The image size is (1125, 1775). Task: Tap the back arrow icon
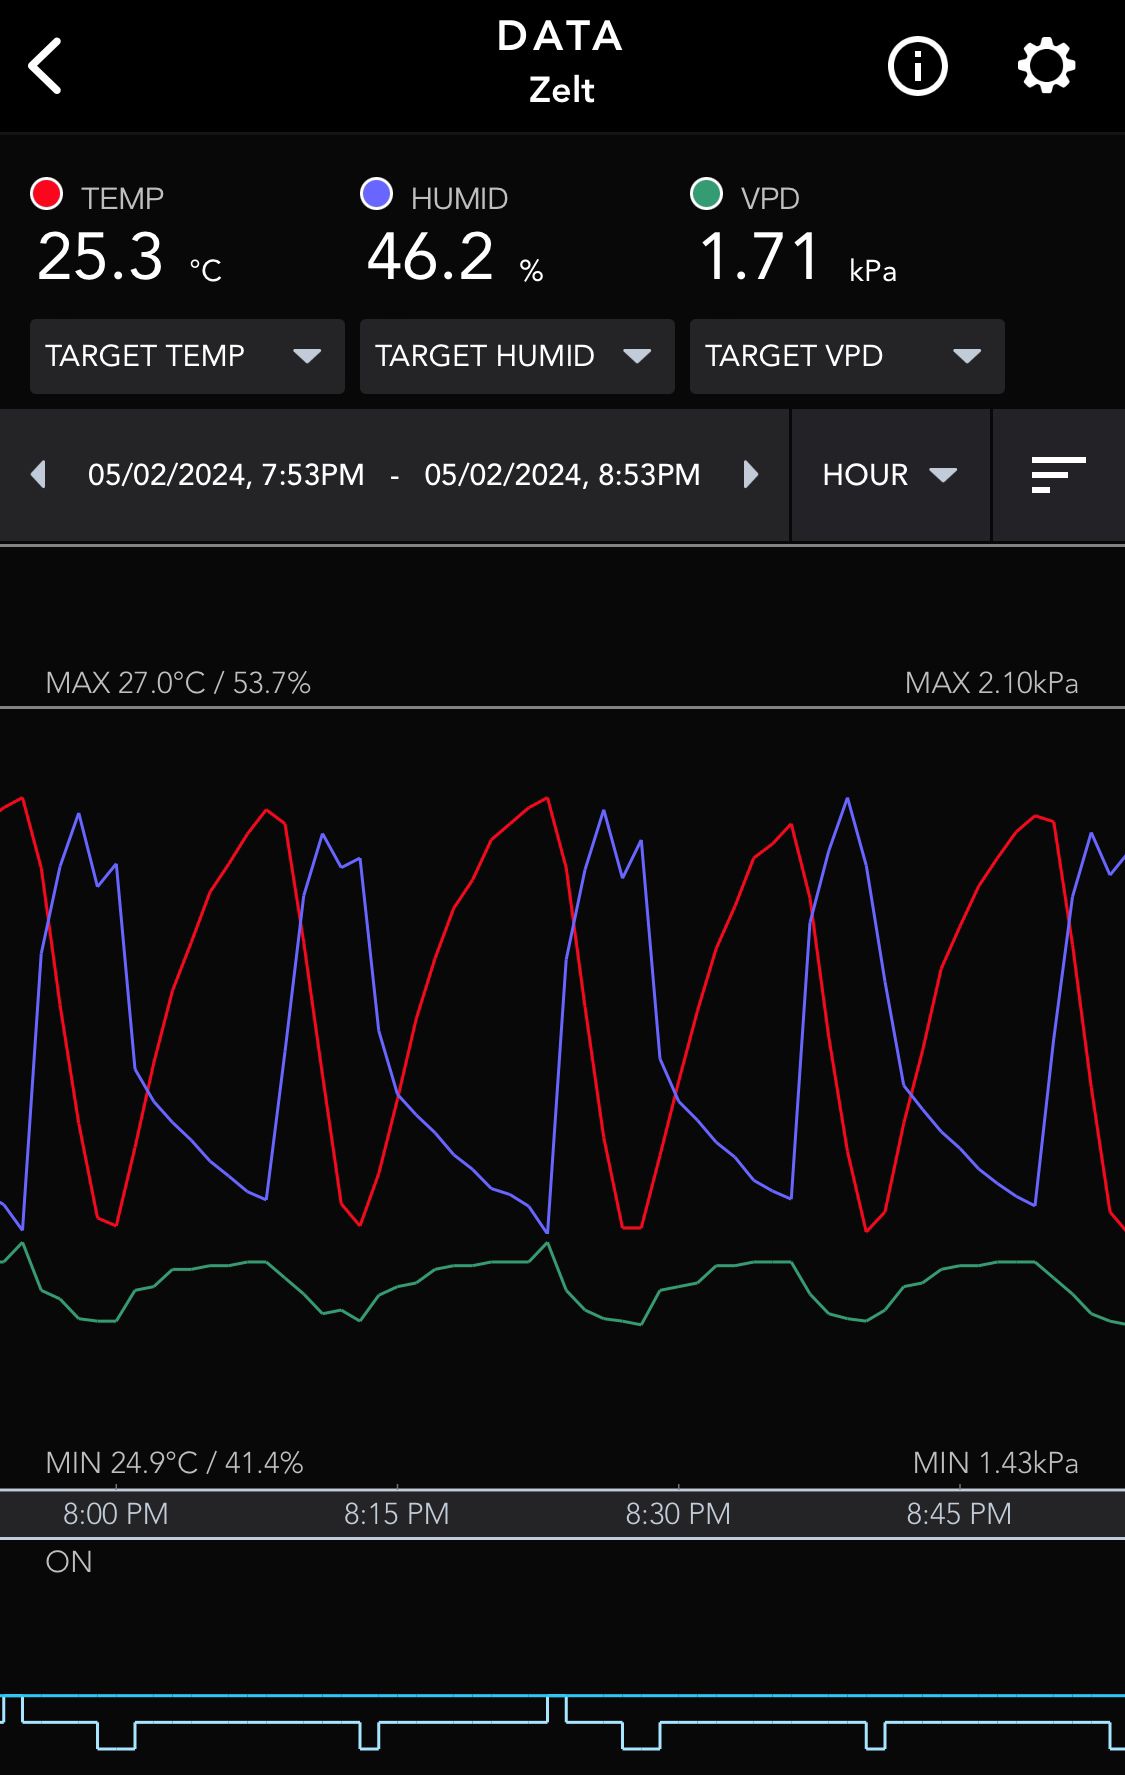[46, 66]
